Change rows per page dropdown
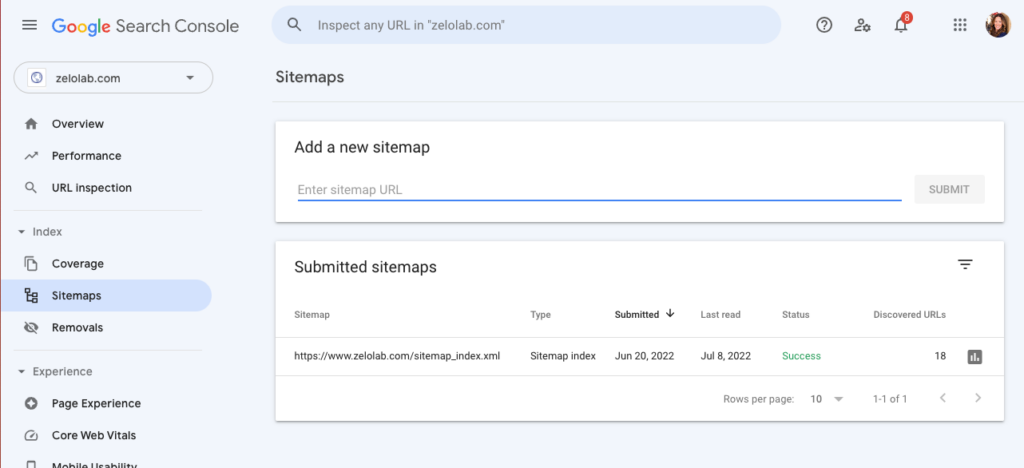Viewport: 1024px width, 468px height. (827, 399)
